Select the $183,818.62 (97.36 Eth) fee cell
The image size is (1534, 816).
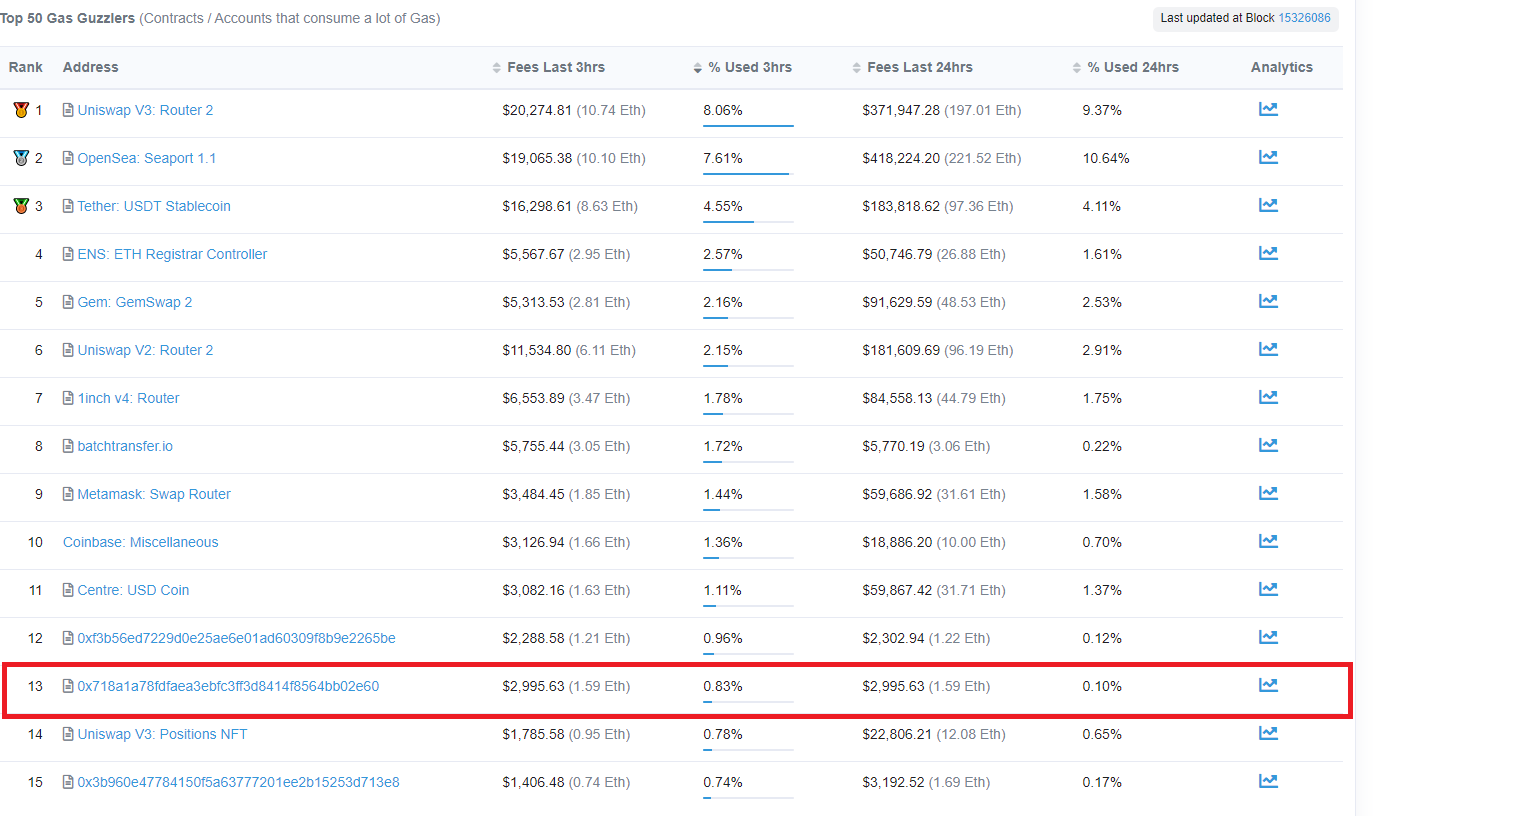(x=938, y=206)
